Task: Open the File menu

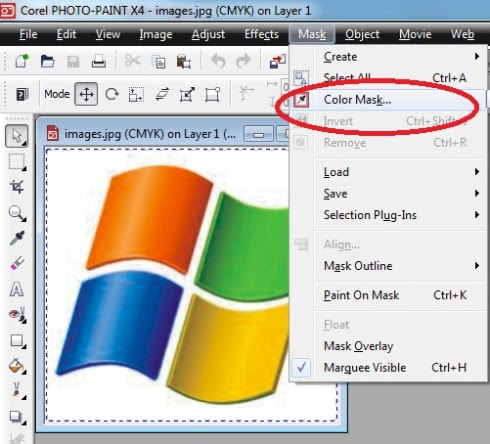Action: click(28, 34)
